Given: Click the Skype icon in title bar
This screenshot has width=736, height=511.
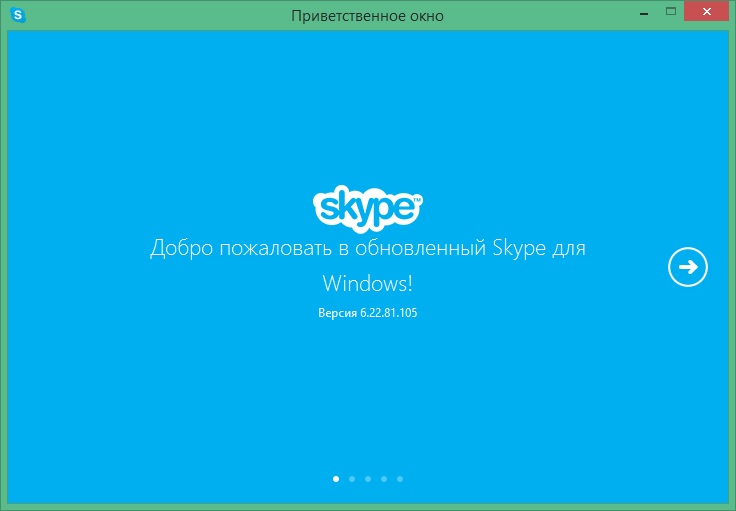Looking at the screenshot, I should click(18, 15).
